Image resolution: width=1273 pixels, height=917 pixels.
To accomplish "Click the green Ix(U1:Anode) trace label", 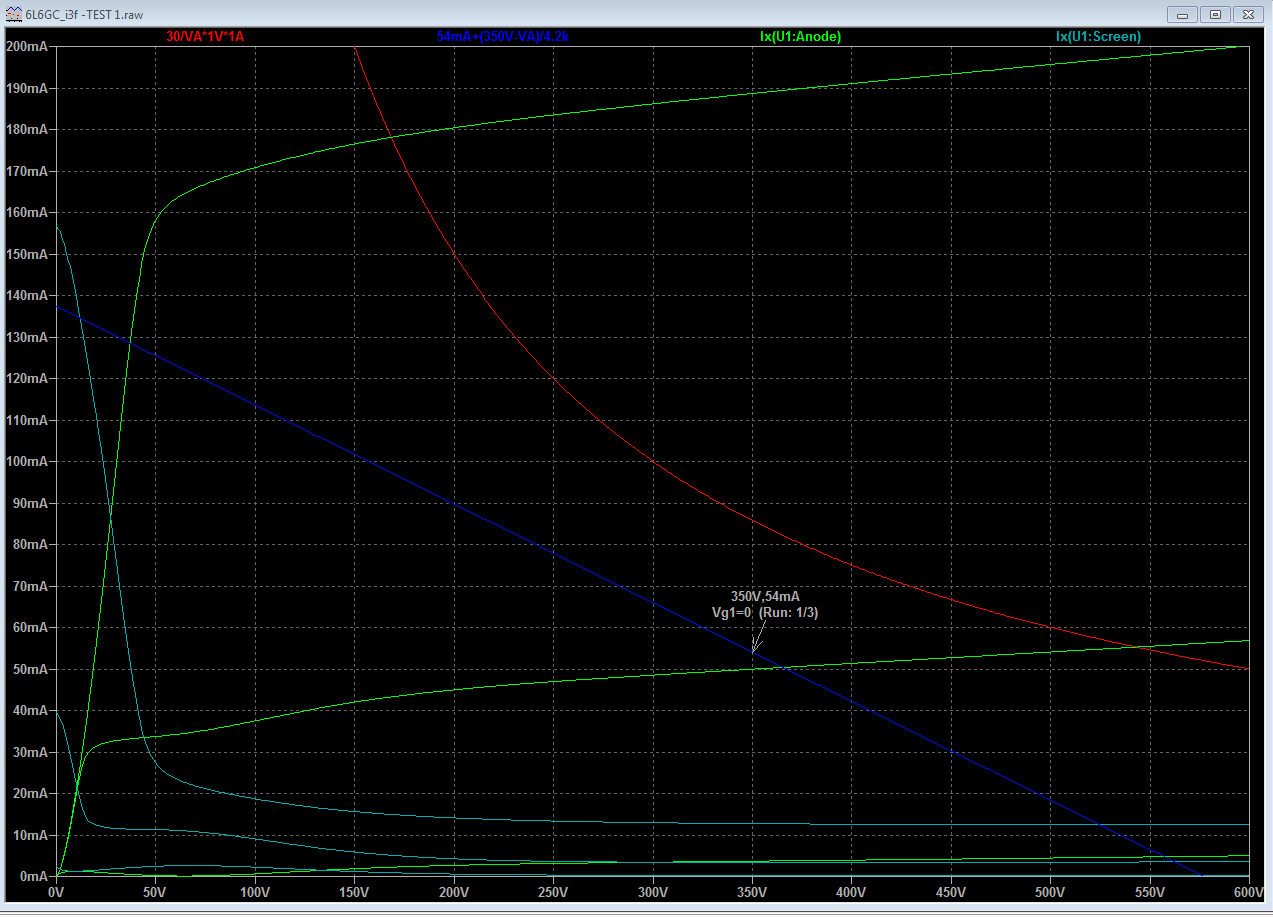I will pyautogui.click(x=800, y=37).
